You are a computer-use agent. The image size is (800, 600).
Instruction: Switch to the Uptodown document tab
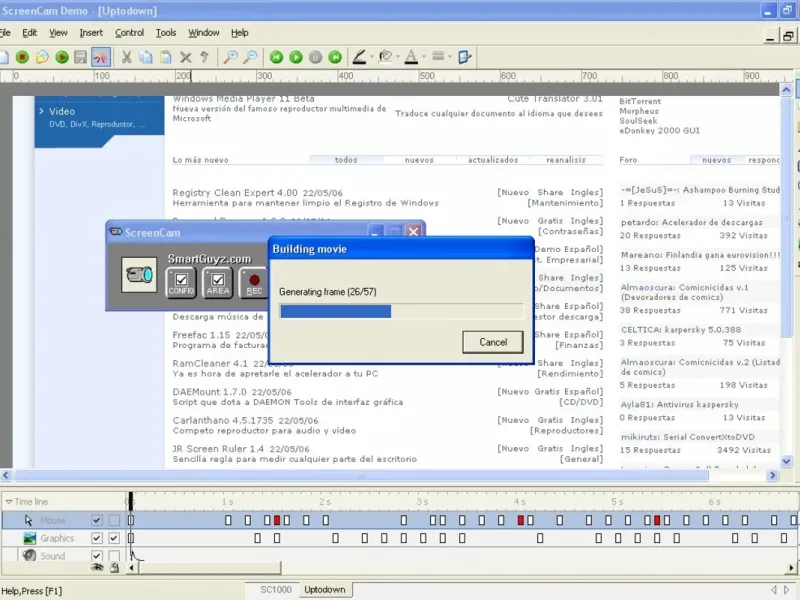[x=325, y=590]
